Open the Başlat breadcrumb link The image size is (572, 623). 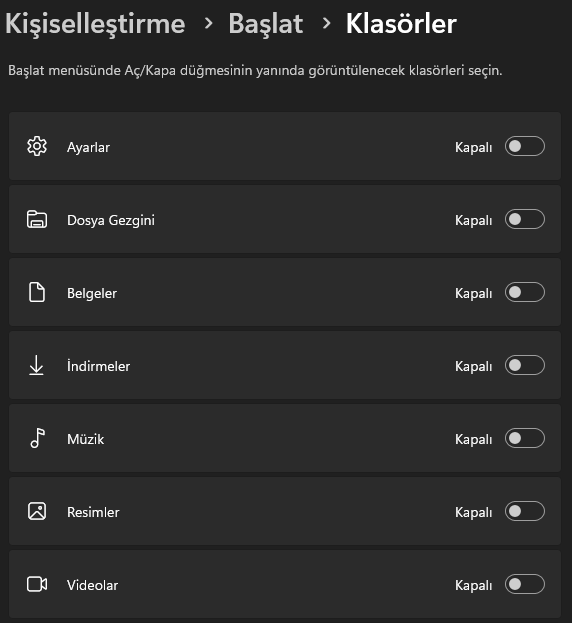pyautogui.click(x=266, y=25)
